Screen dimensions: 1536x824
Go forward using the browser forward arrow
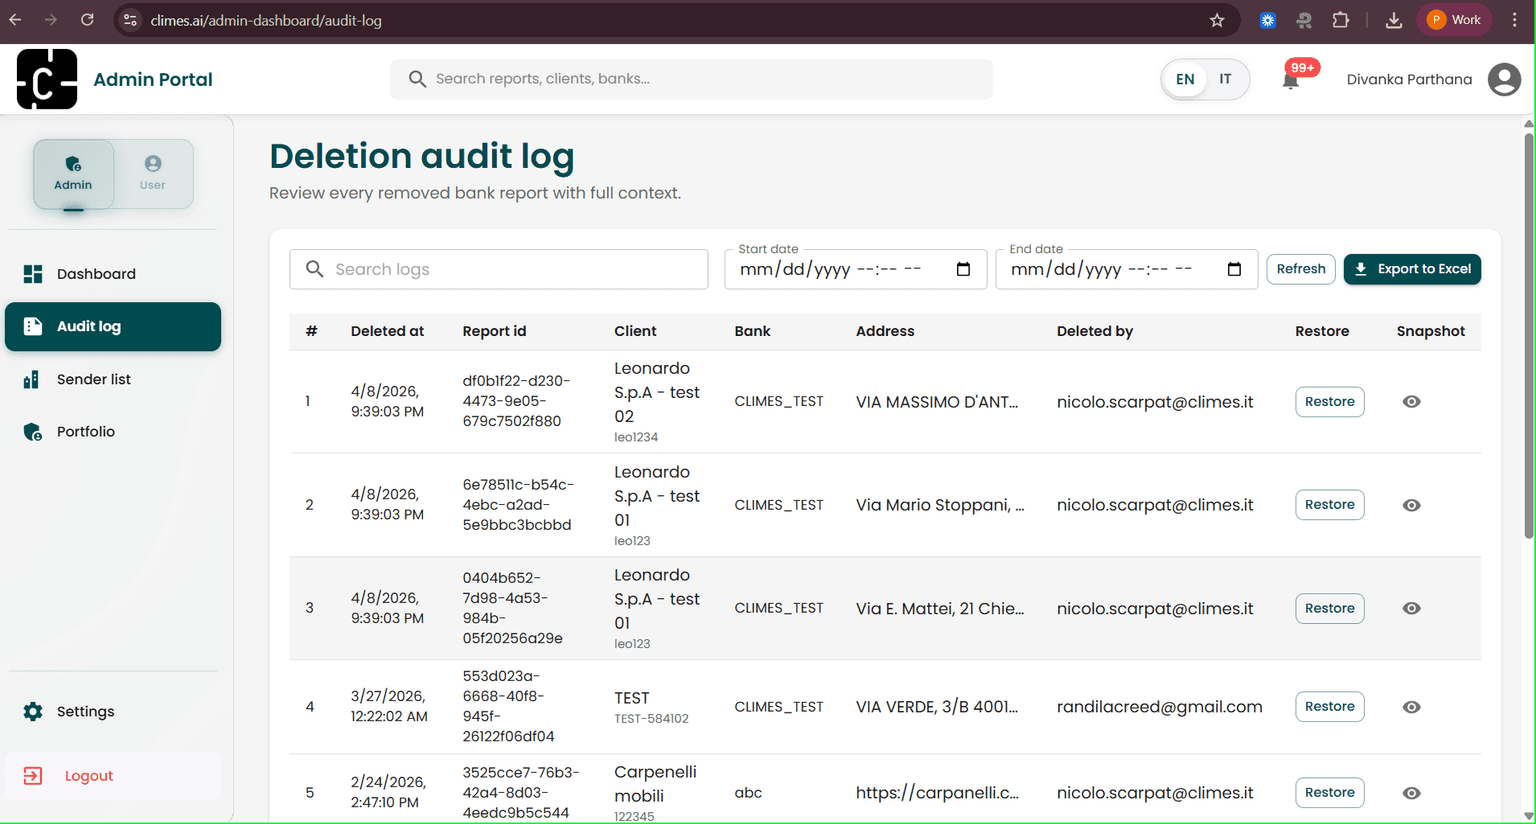point(51,20)
